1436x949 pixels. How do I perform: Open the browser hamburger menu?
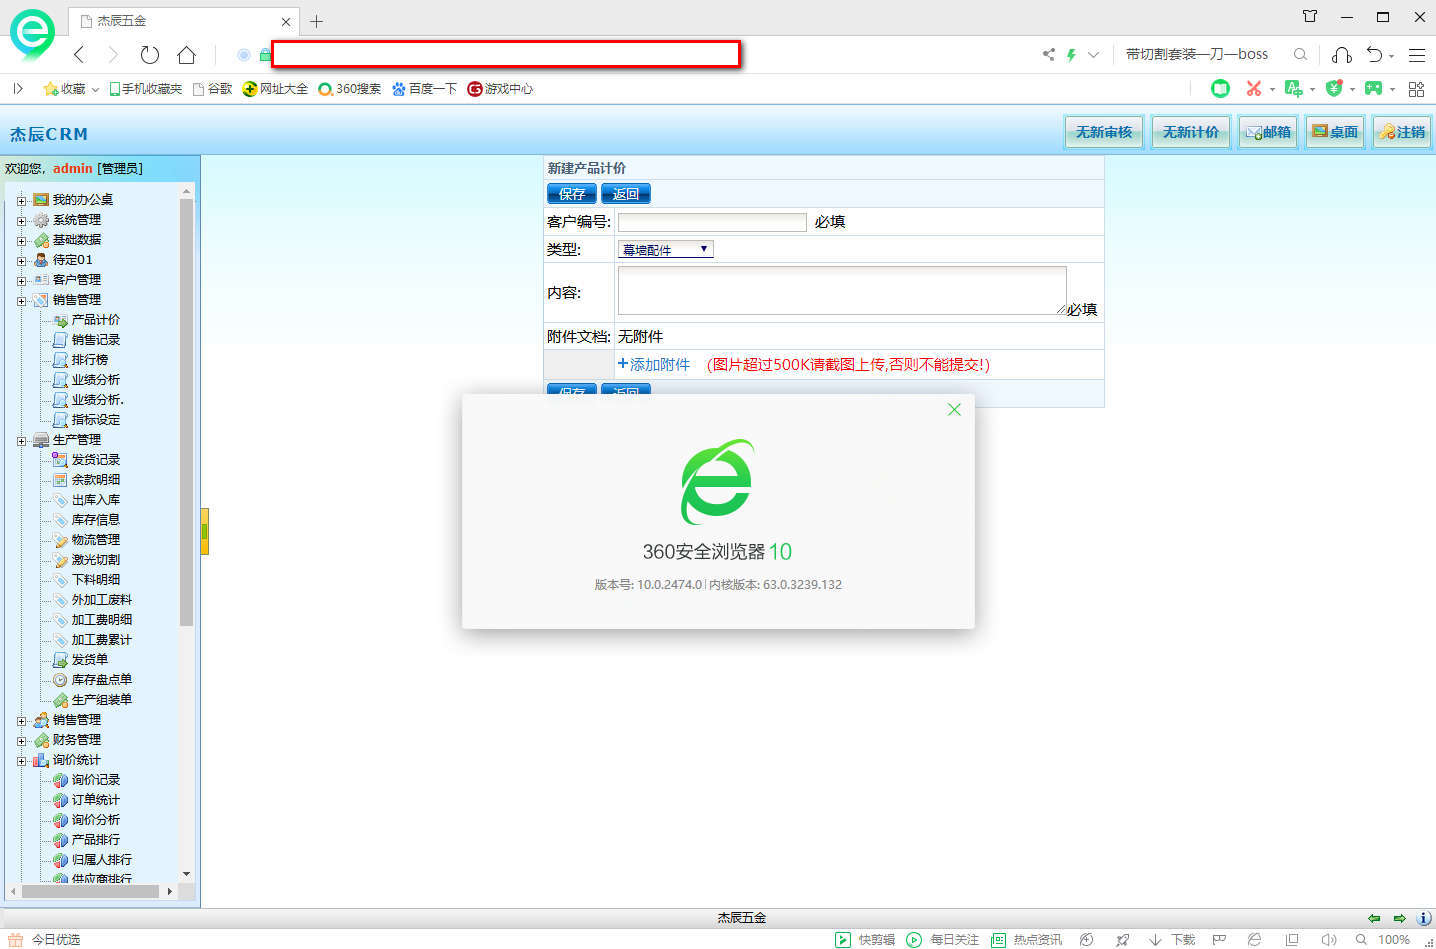(1417, 55)
